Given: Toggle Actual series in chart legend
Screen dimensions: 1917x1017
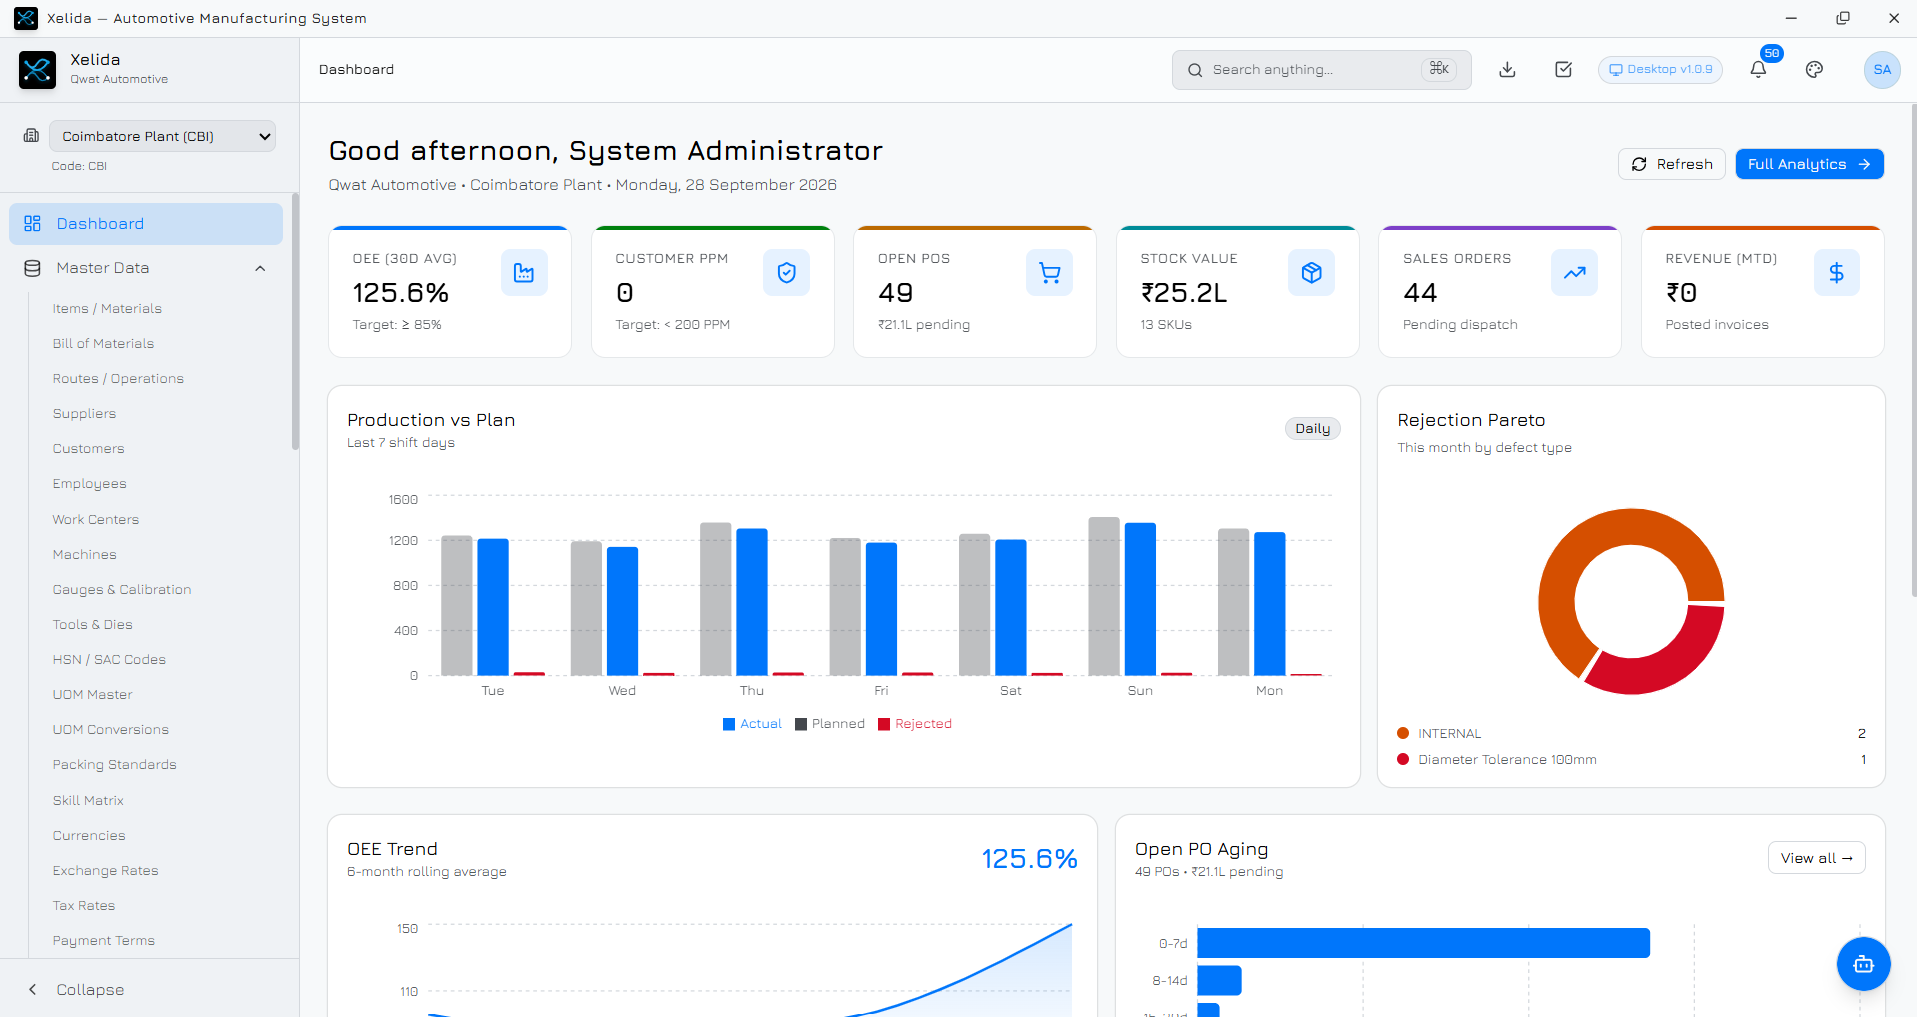Looking at the screenshot, I should [752, 724].
